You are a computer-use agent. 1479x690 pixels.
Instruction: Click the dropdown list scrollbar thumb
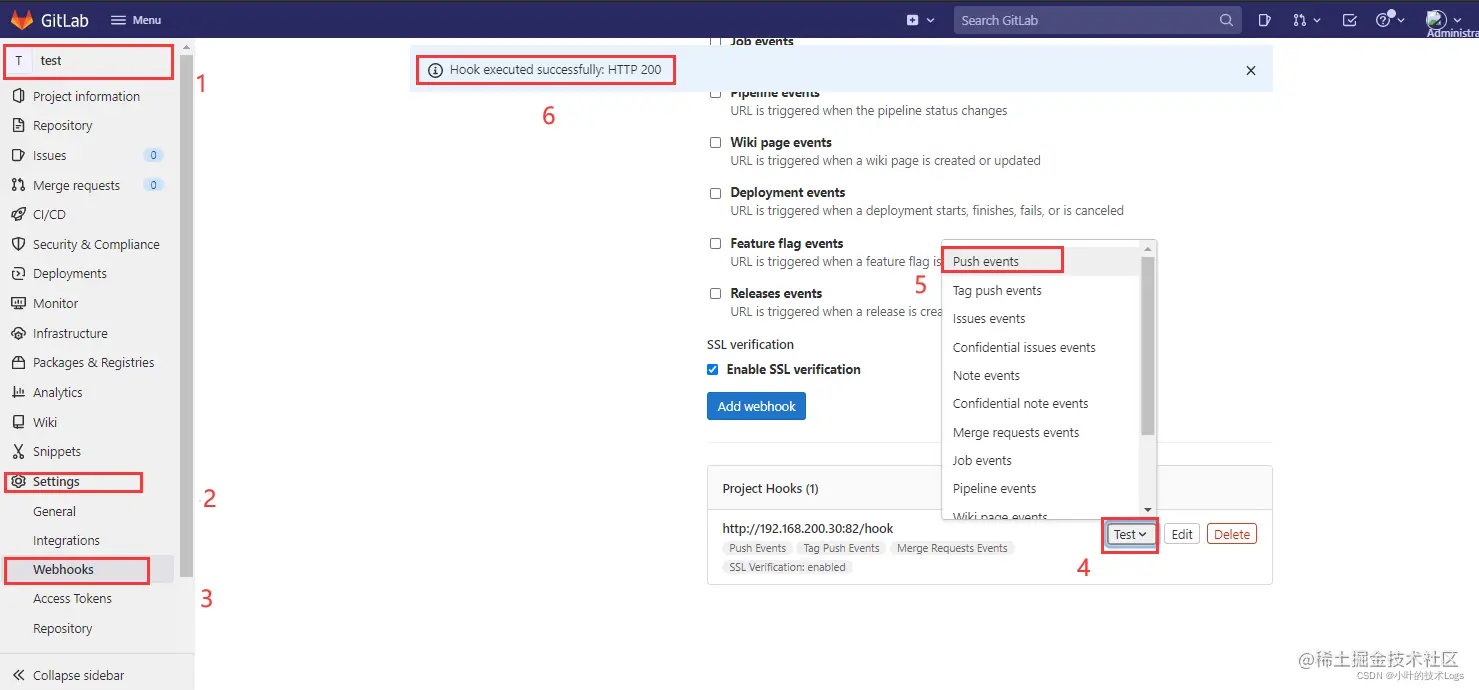tap(1148, 345)
